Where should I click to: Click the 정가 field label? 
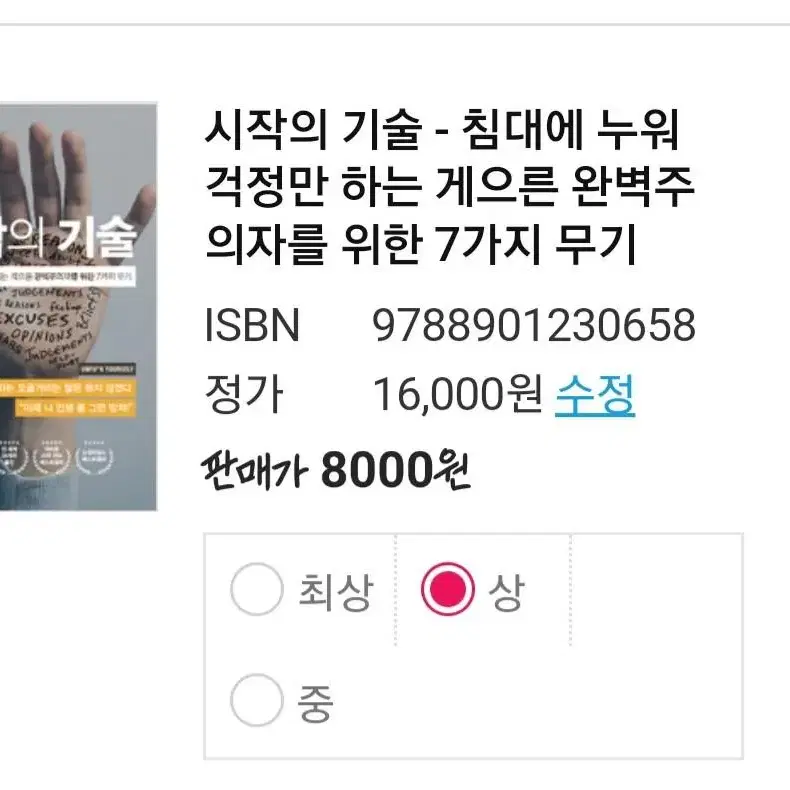(x=244, y=394)
